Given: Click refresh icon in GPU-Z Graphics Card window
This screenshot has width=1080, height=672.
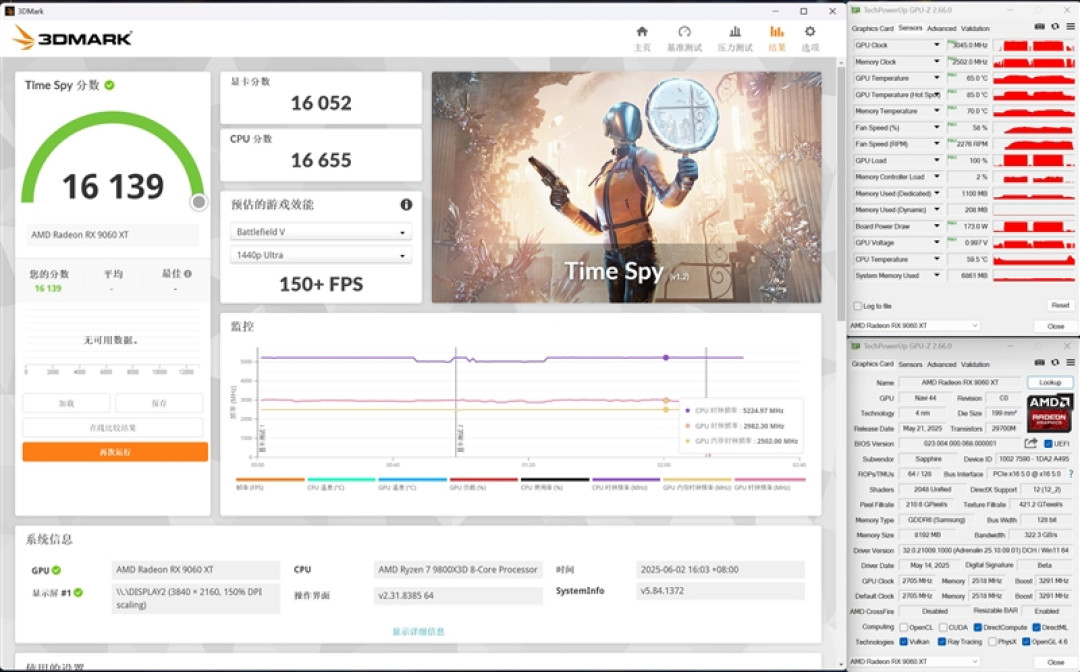Looking at the screenshot, I should (1055, 363).
